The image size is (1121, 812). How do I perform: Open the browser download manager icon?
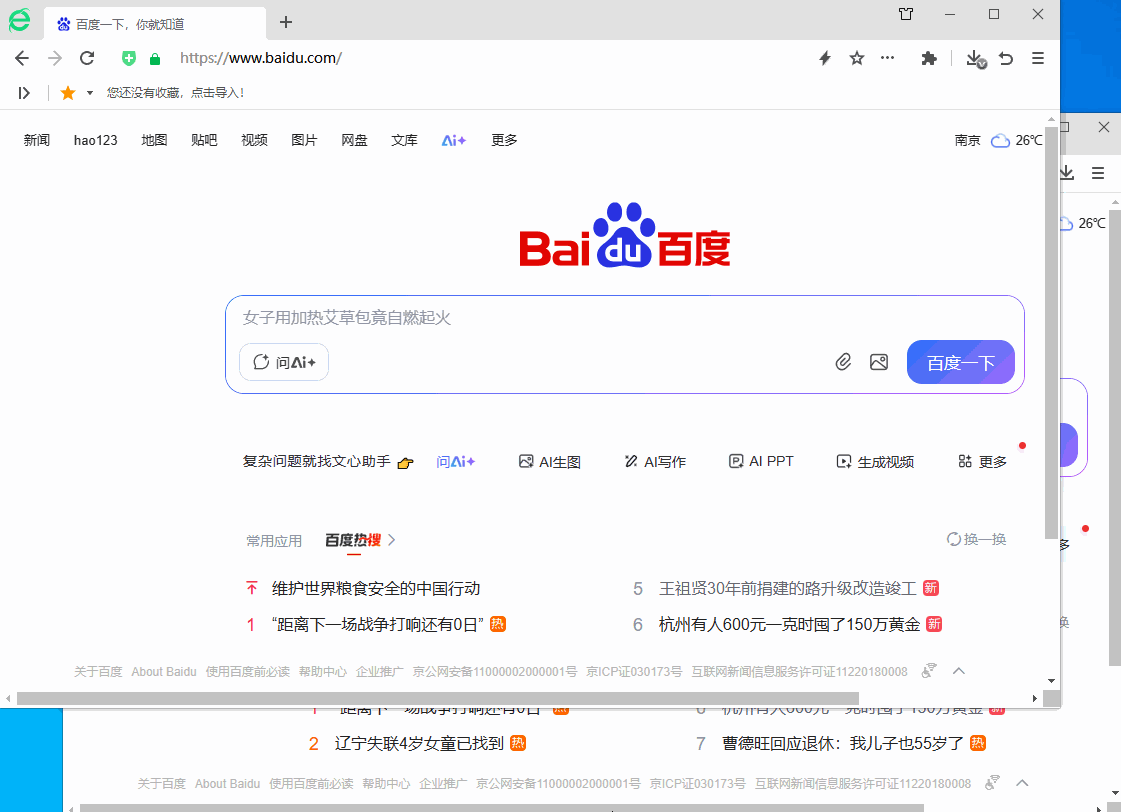pos(974,59)
